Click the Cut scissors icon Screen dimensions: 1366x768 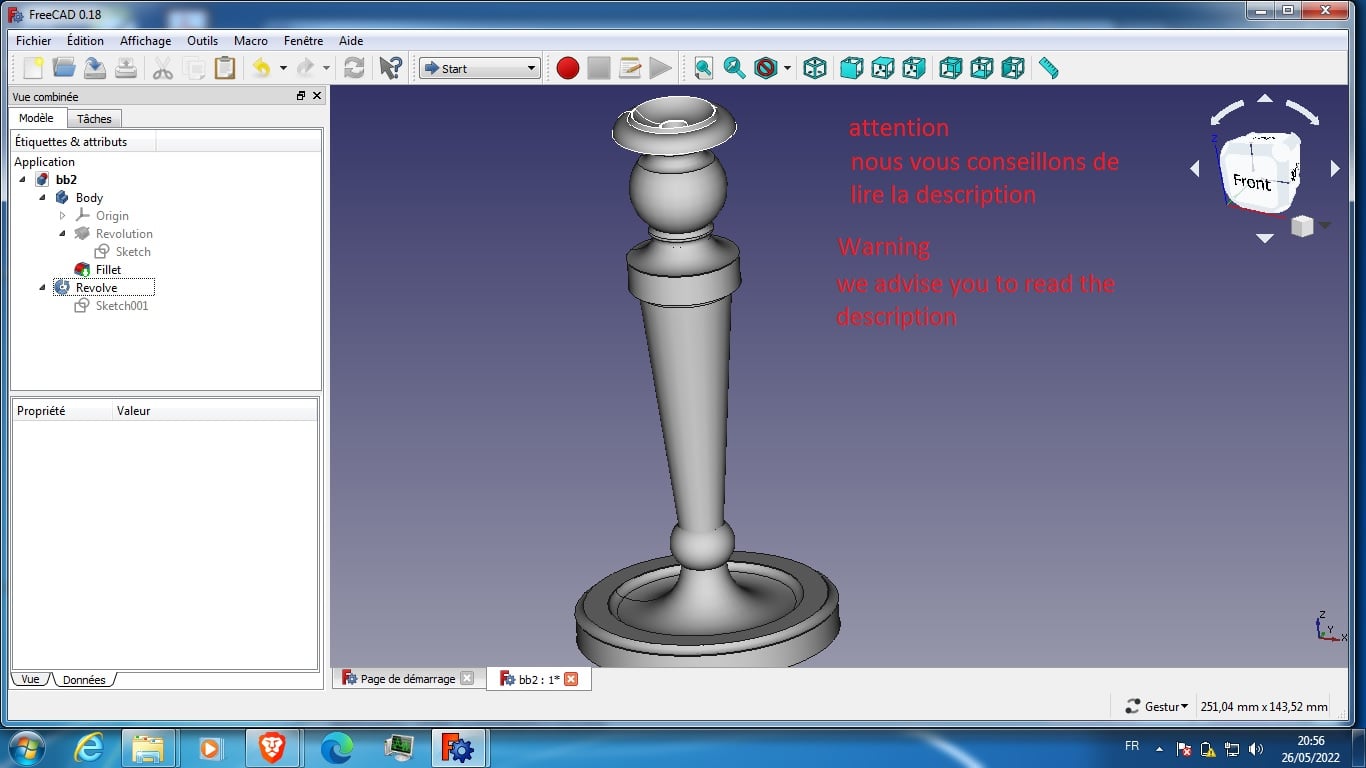click(163, 68)
